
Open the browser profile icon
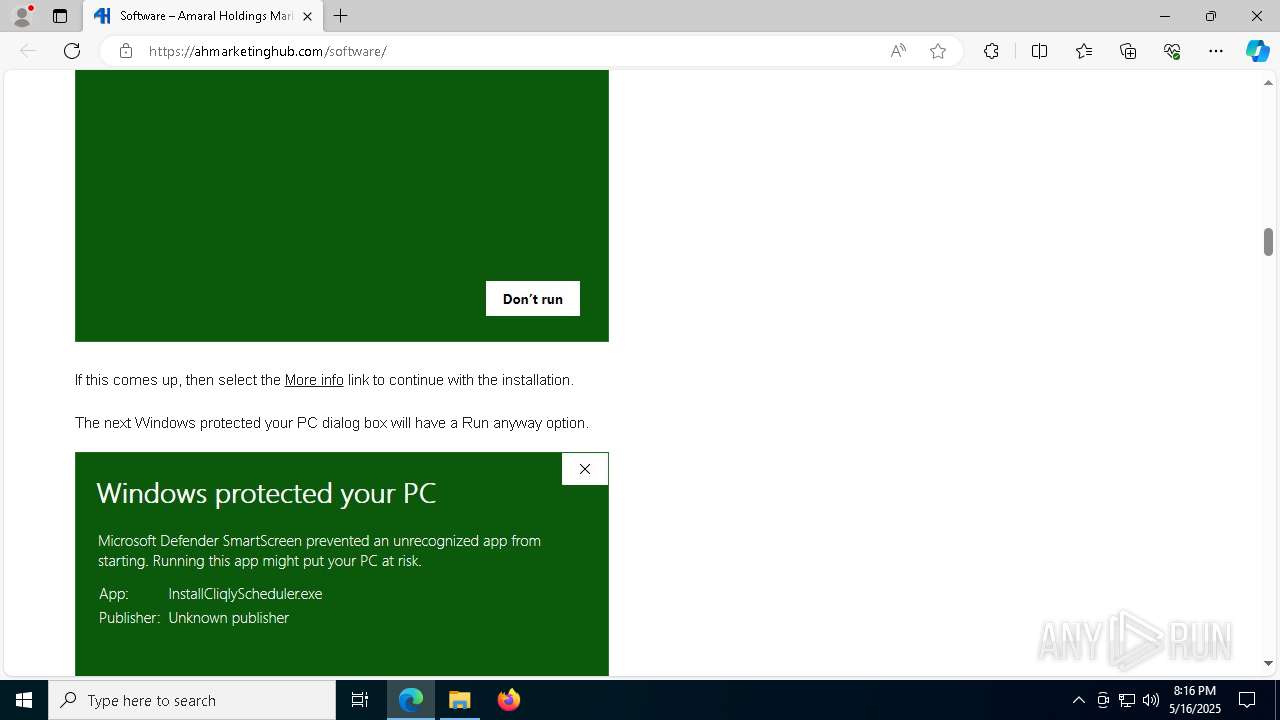[x=22, y=16]
